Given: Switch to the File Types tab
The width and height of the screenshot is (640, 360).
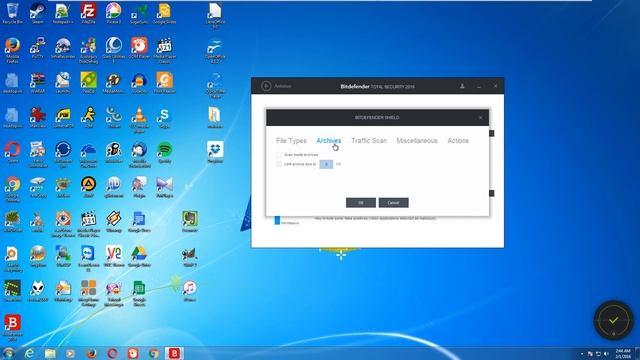Looking at the screenshot, I should point(291,140).
